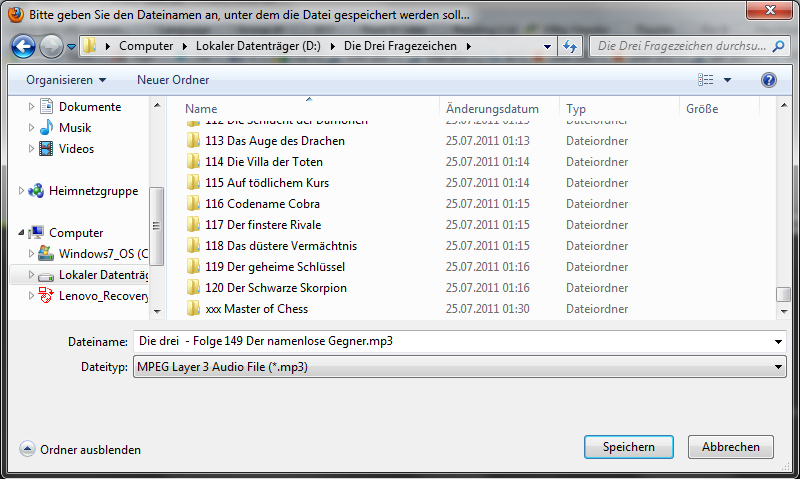
Task: Click folder icon of 118 Das düstere Vermächtnis
Action: click(x=193, y=245)
